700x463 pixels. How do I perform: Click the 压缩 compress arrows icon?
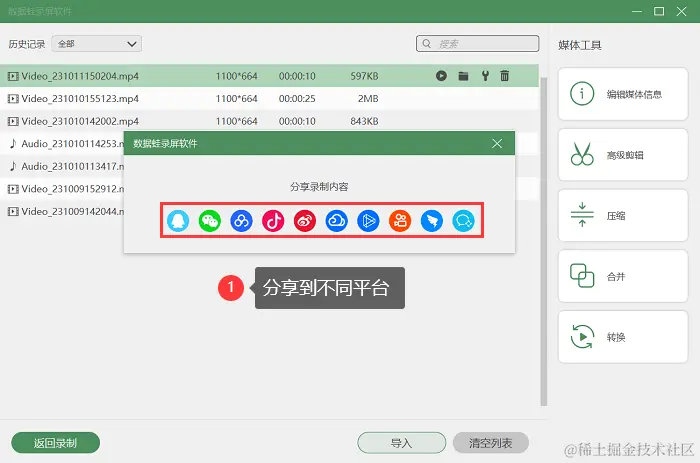tap(582, 215)
